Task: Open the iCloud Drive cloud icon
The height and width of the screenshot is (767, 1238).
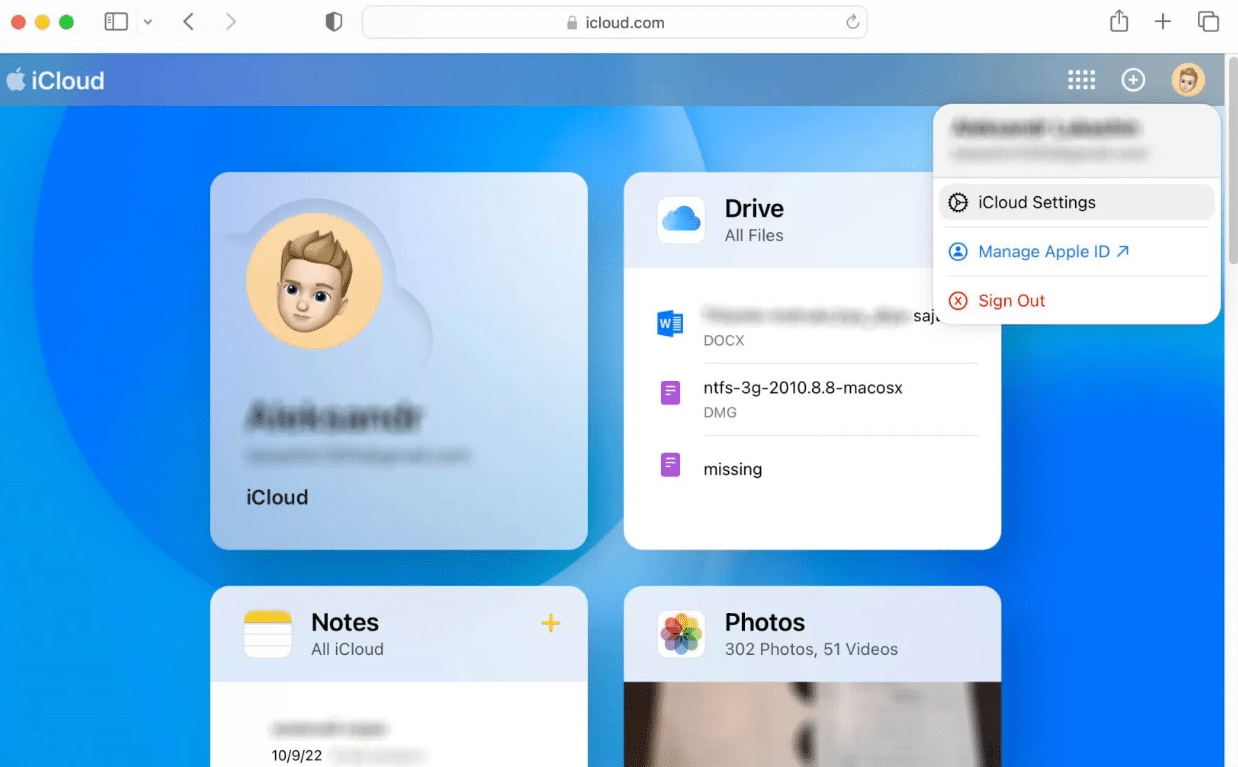Action: coord(681,220)
